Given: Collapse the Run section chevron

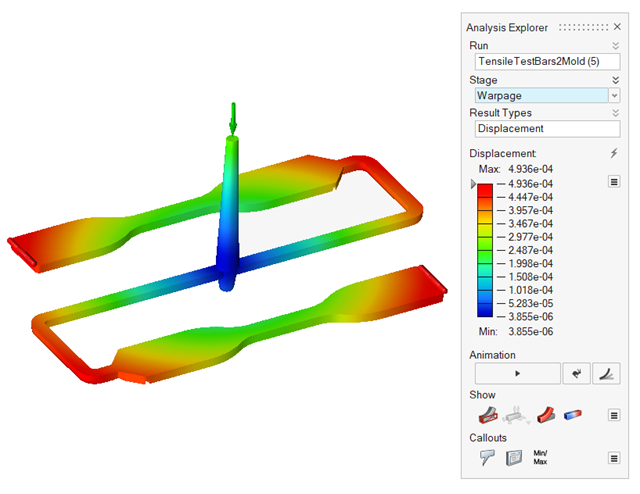Looking at the screenshot, I should pos(615,46).
